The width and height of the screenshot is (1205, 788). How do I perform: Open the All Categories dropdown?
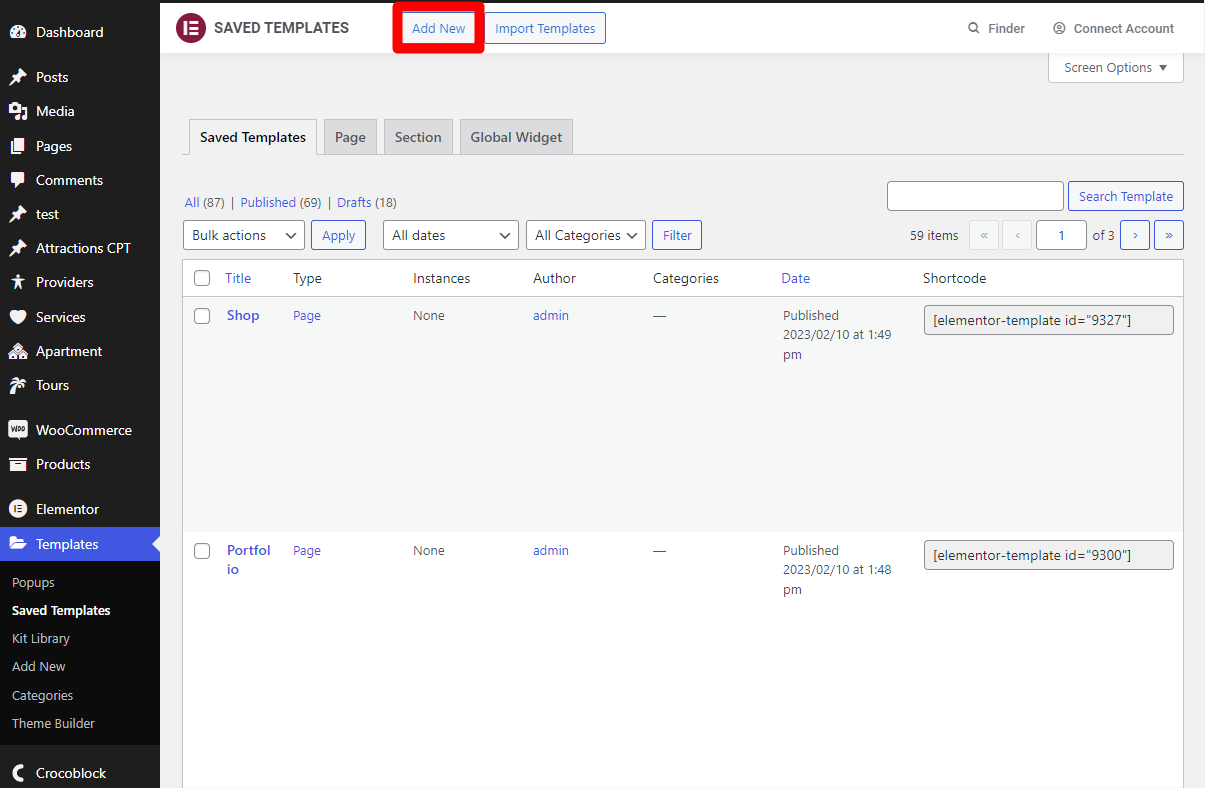click(585, 235)
